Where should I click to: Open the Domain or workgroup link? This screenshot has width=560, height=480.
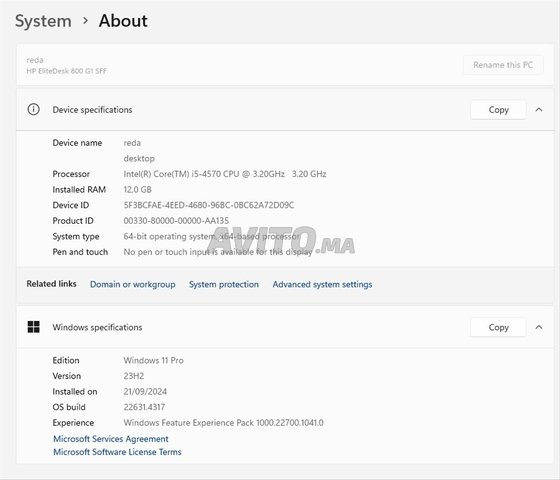point(132,284)
